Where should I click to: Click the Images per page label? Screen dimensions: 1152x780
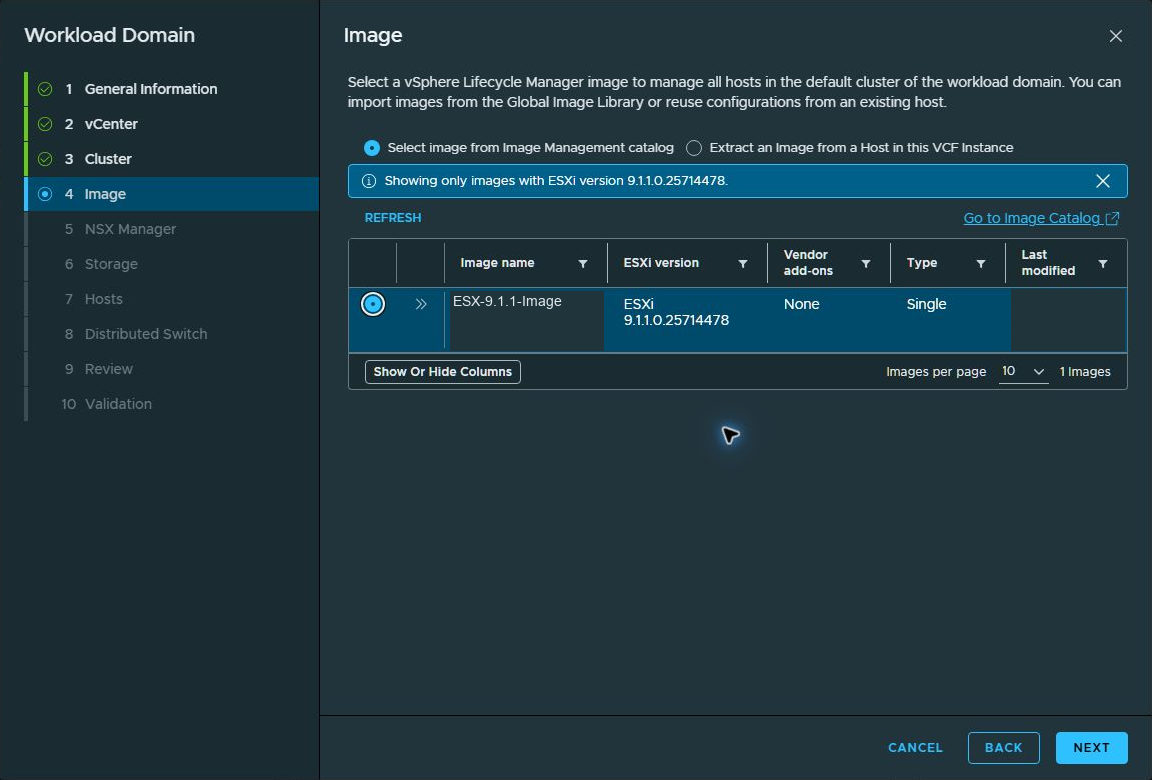coord(935,372)
